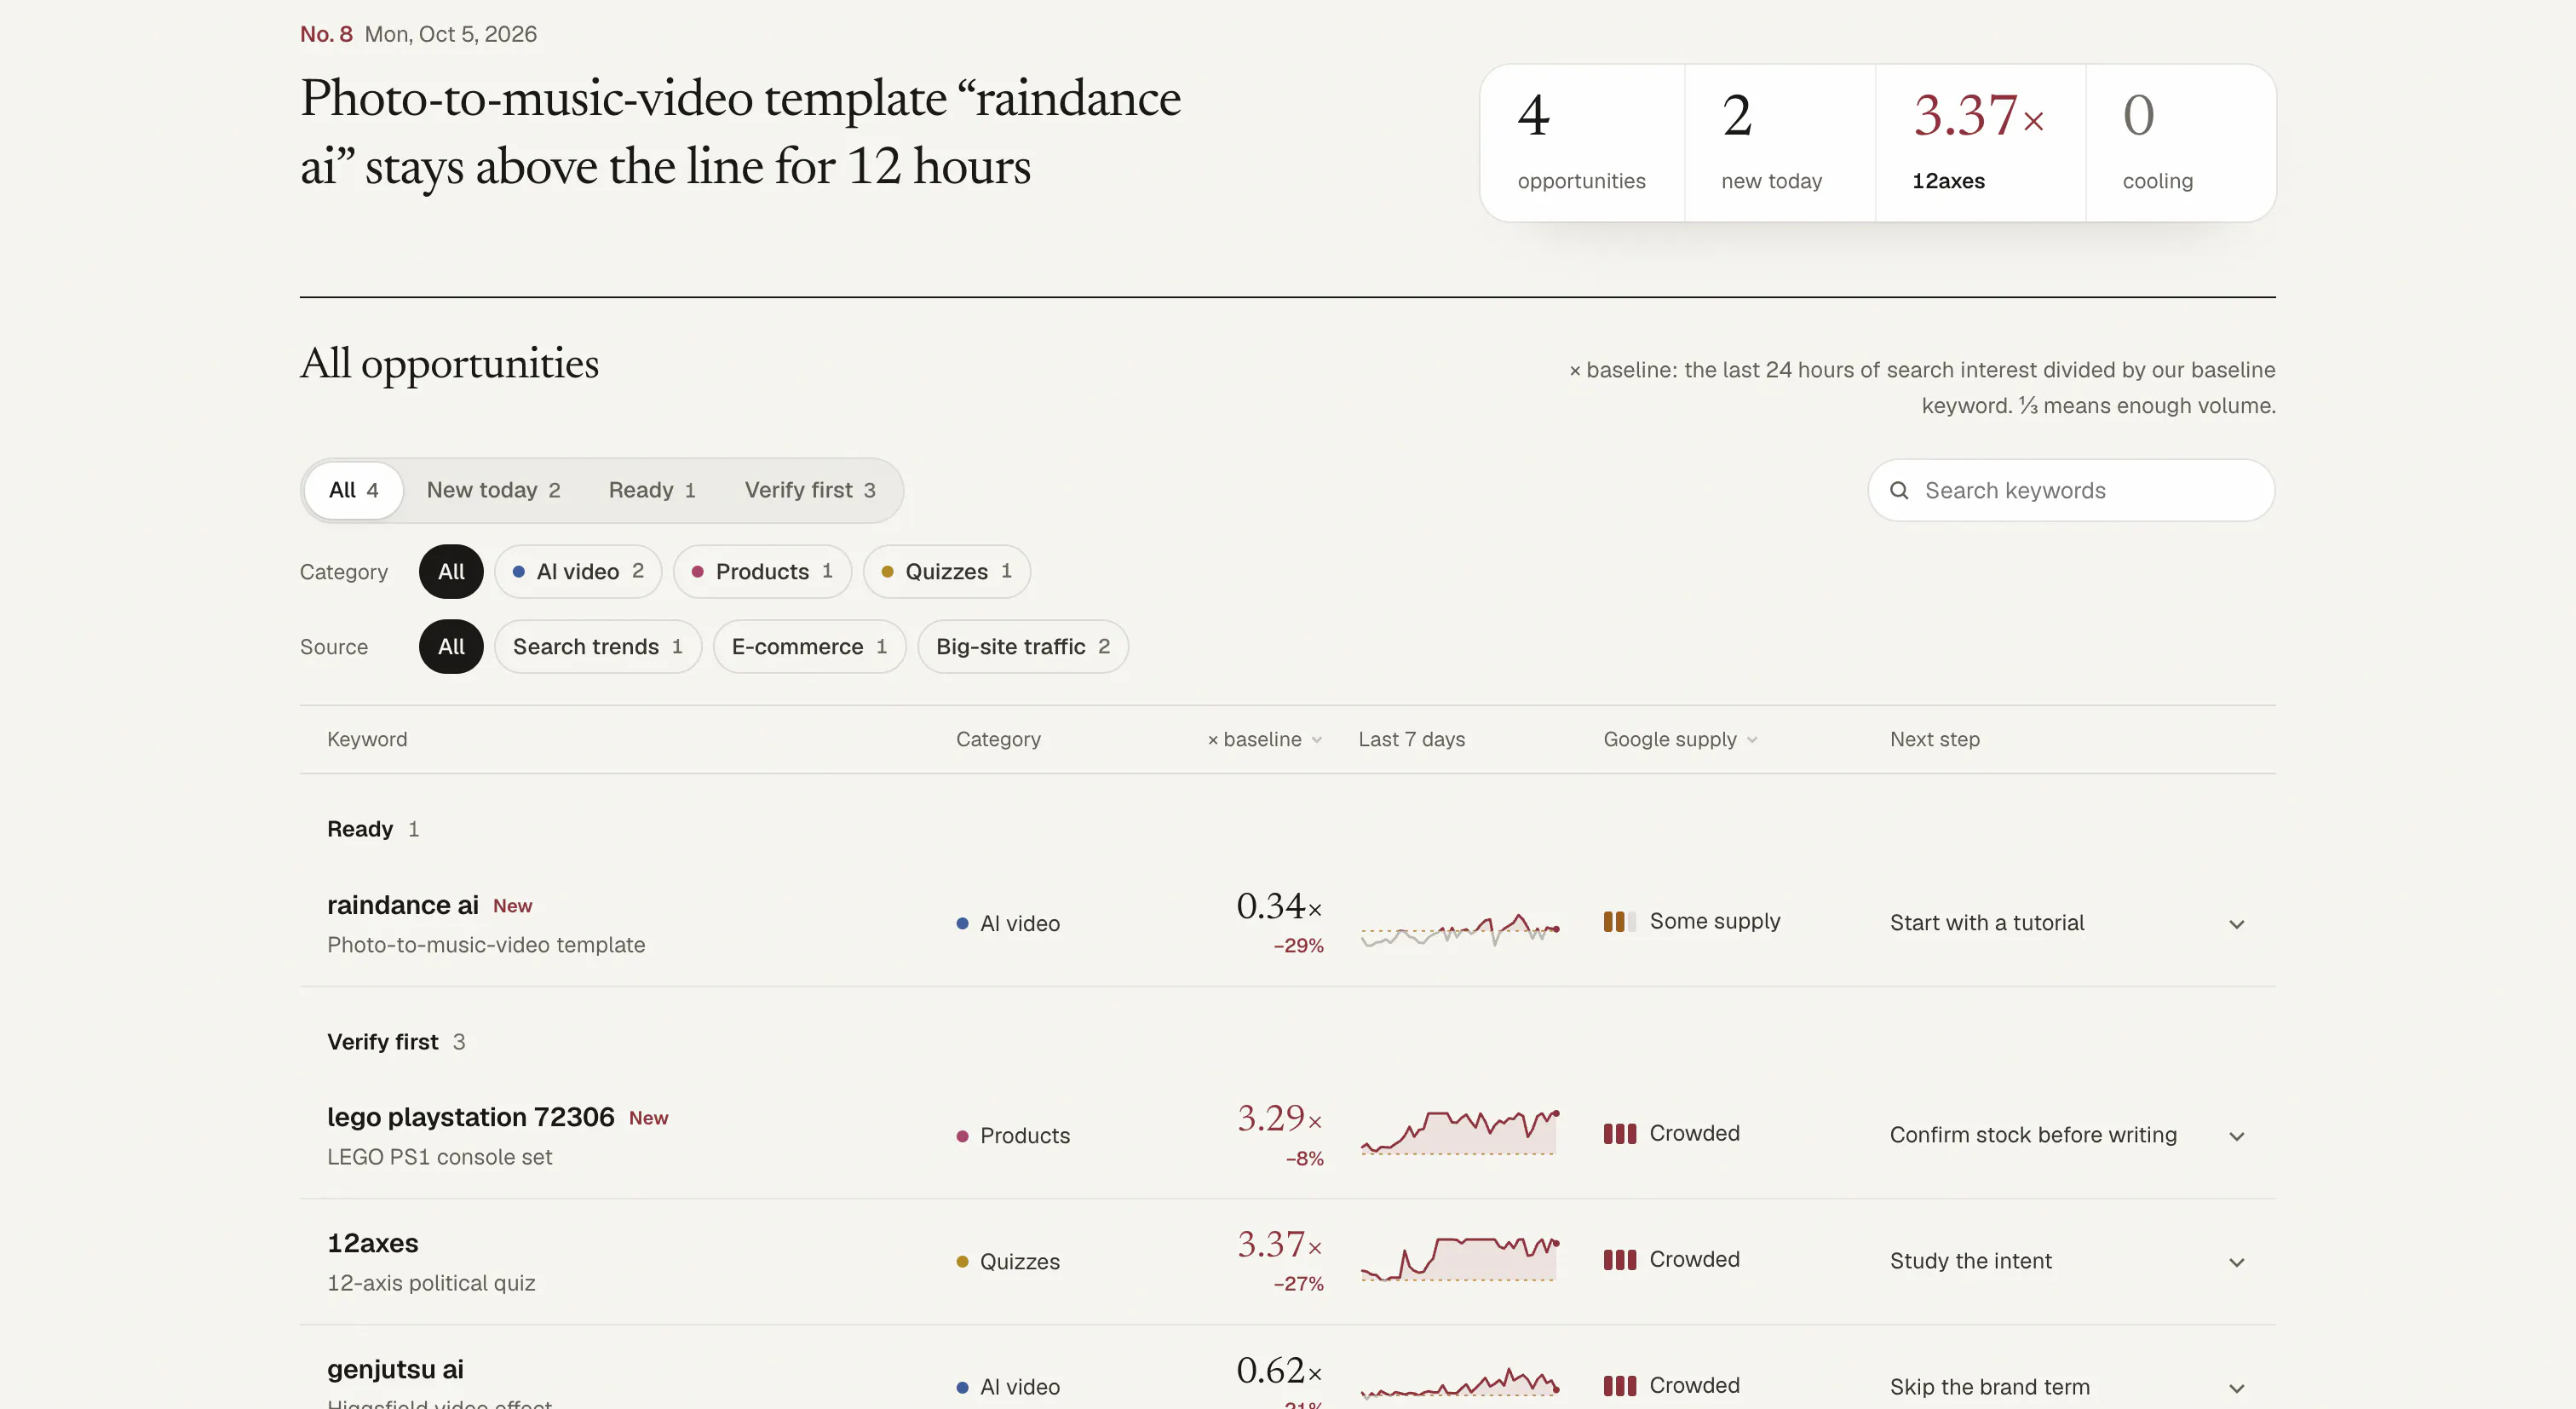Click the search magnifier icon
2576x1409 pixels.
(1898, 490)
